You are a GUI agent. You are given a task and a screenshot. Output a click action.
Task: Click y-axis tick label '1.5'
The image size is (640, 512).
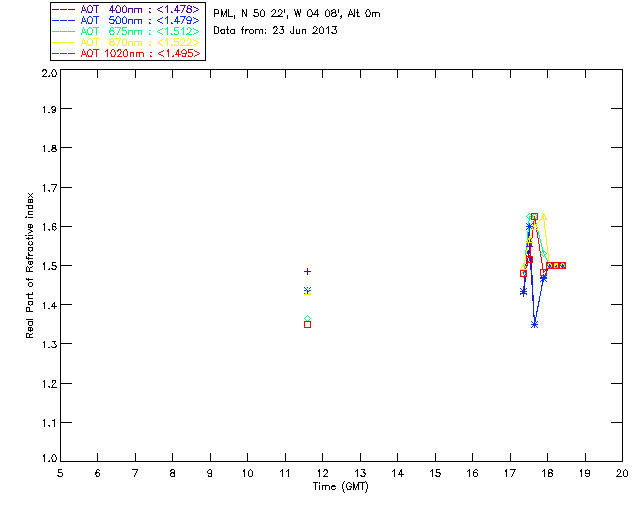[49, 266]
